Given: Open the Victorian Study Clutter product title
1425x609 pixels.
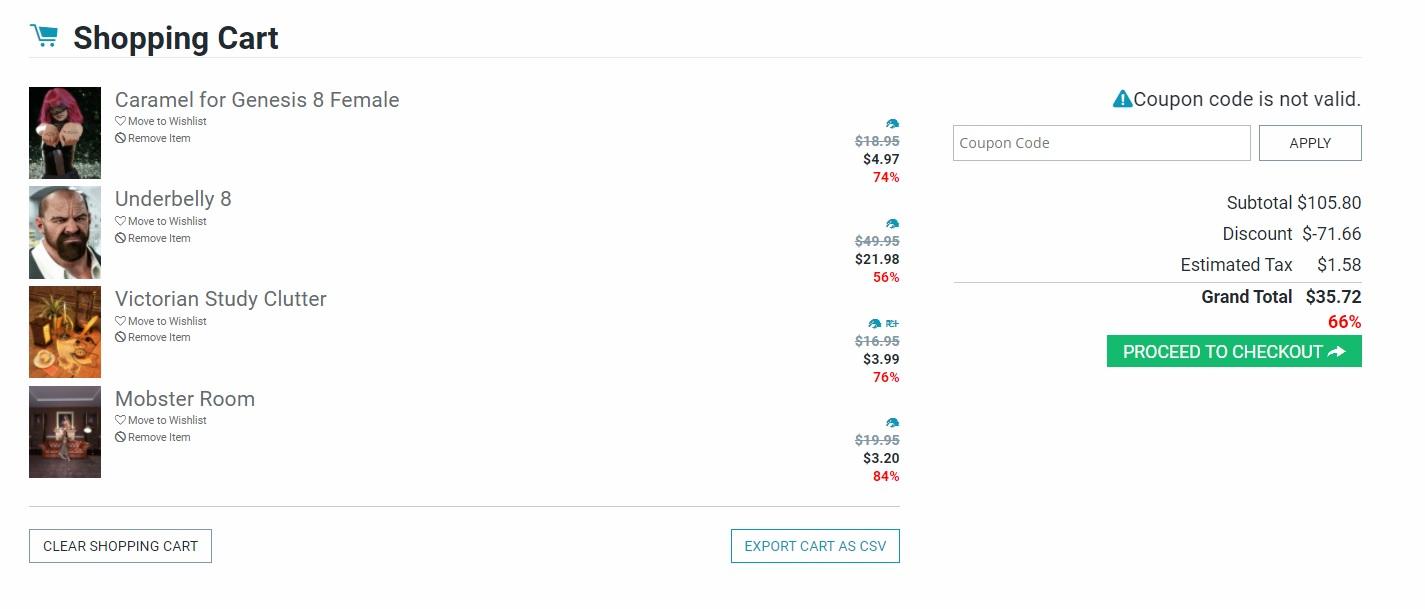Looking at the screenshot, I should click(x=221, y=299).
